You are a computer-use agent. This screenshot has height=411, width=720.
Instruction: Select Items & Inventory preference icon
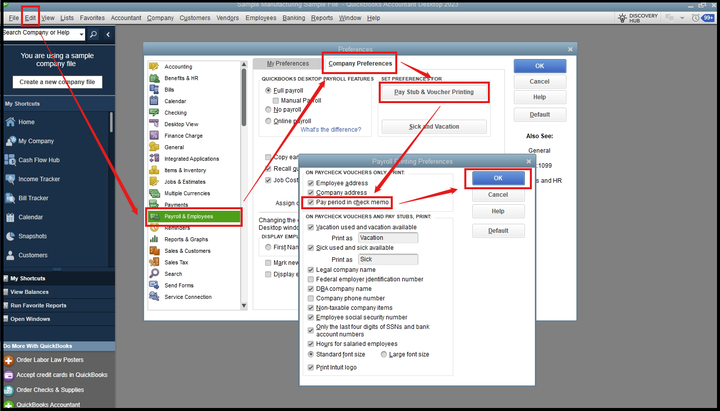click(154, 170)
